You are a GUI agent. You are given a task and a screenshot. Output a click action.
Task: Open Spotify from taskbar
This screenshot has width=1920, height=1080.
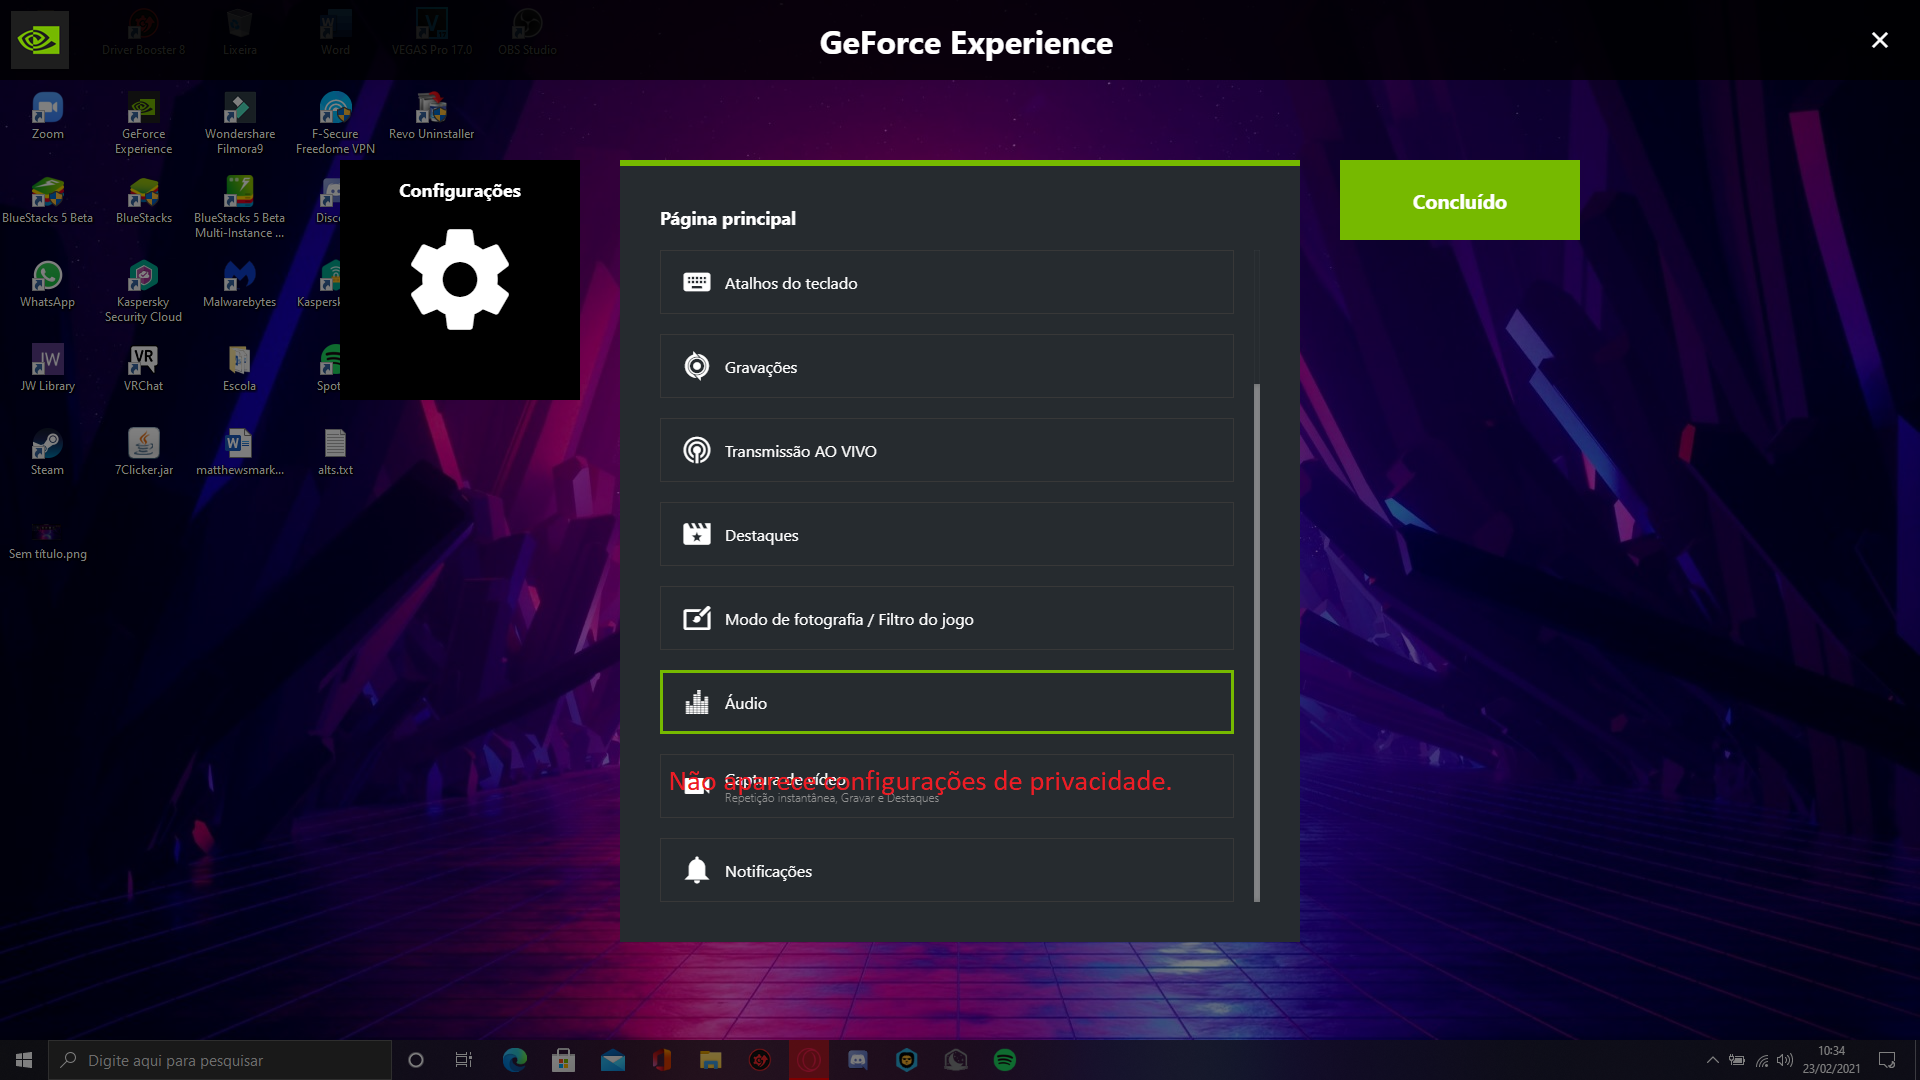coord(1005,1060)
